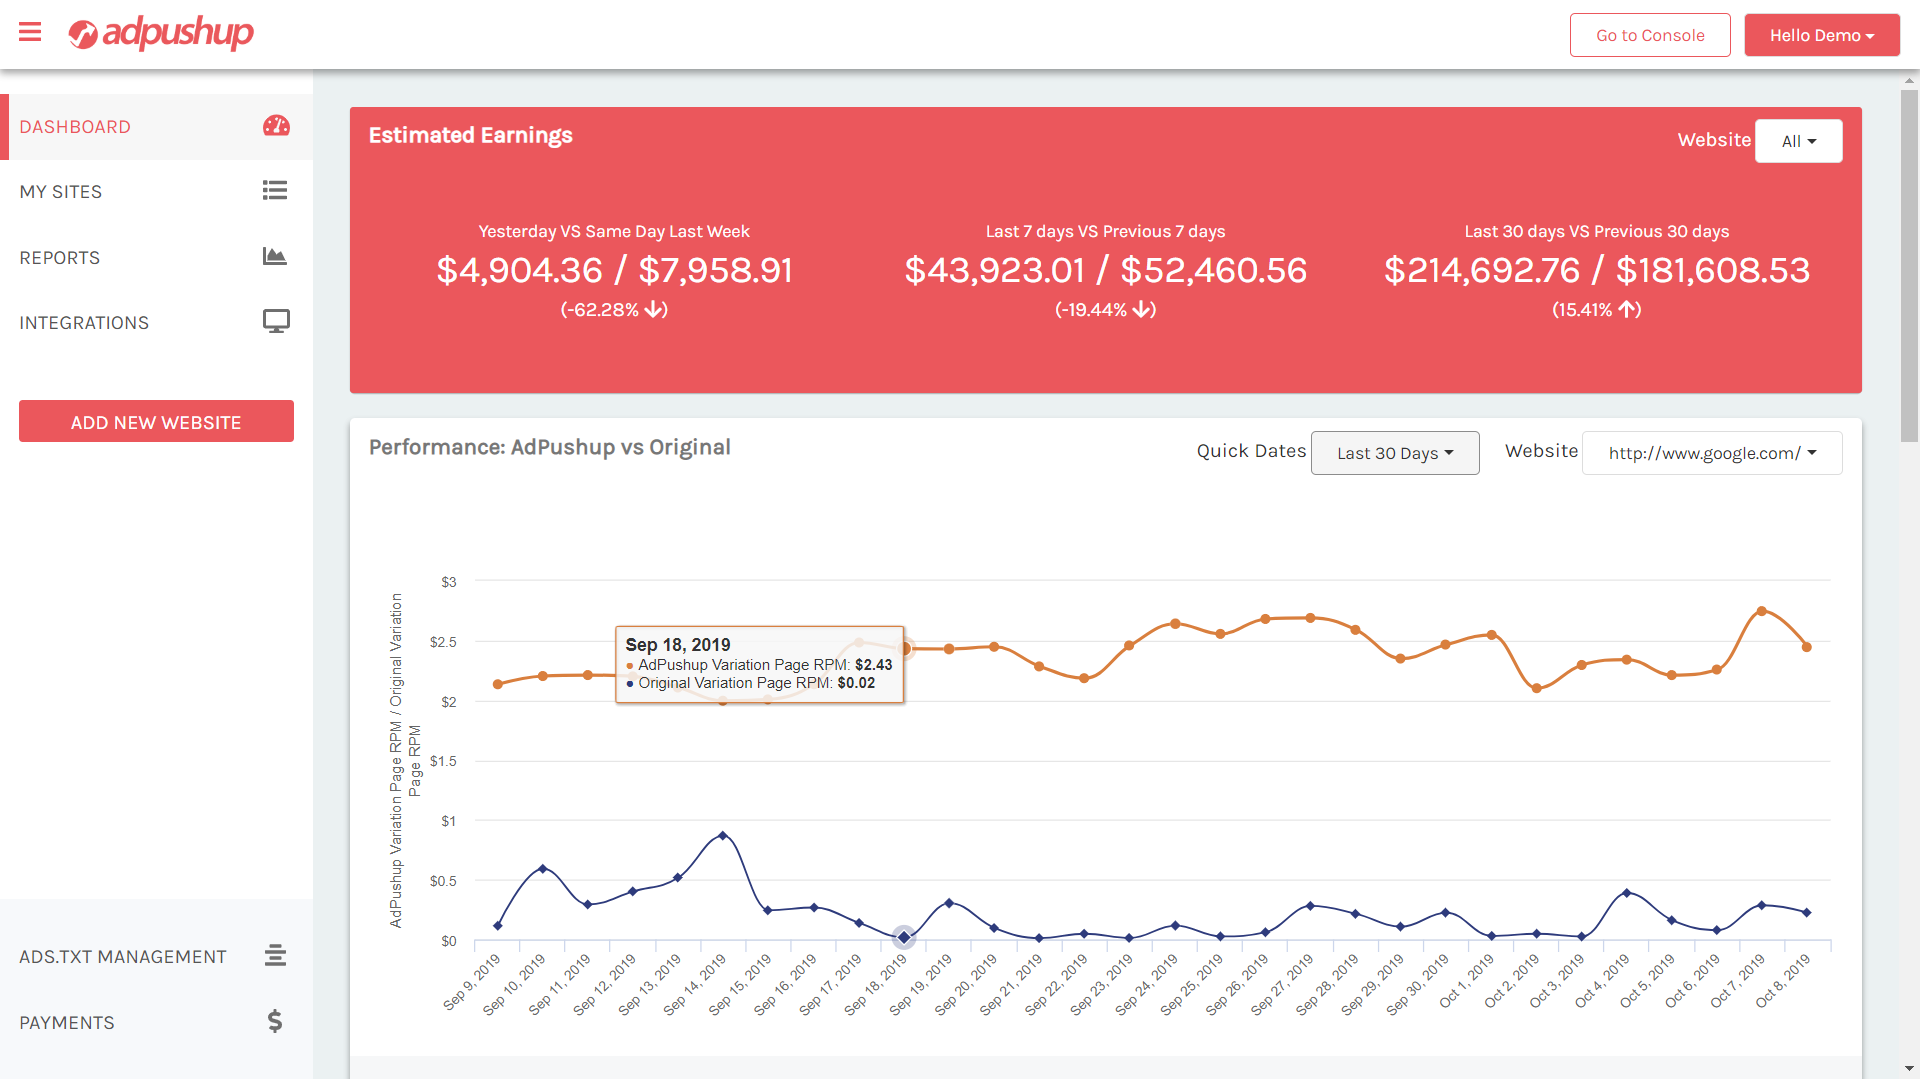This screenshot has height=1079, width=1920.
Task: Expand the Hello Demo user dropdown
Action: (1822, 35)
